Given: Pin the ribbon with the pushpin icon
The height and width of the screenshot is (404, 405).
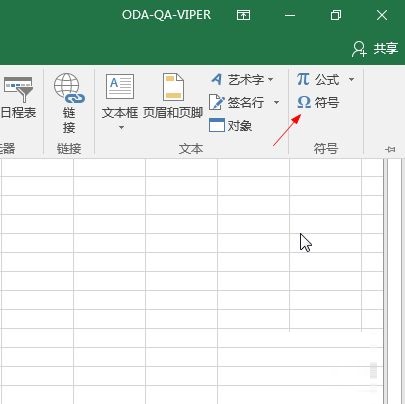Looking at the screenshot, I should point(390,149).
